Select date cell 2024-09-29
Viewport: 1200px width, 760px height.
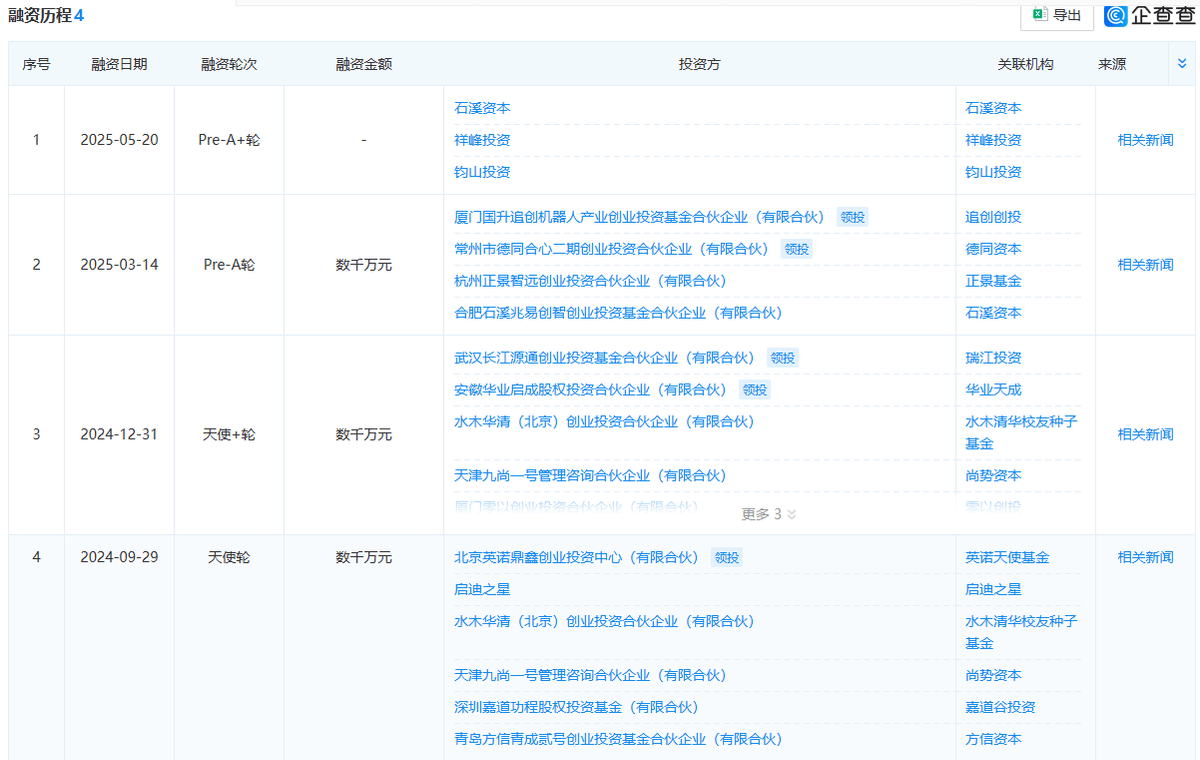(119, 557)
